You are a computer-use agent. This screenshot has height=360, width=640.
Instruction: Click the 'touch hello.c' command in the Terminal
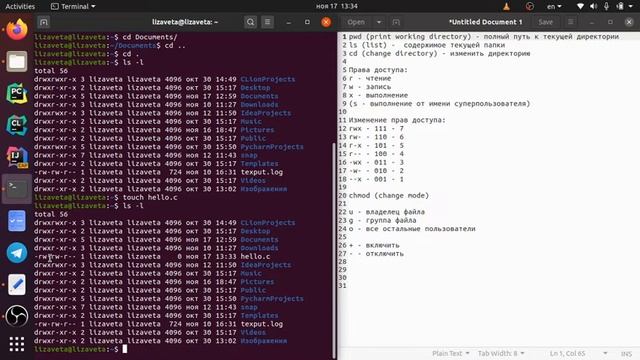(150, 197)
